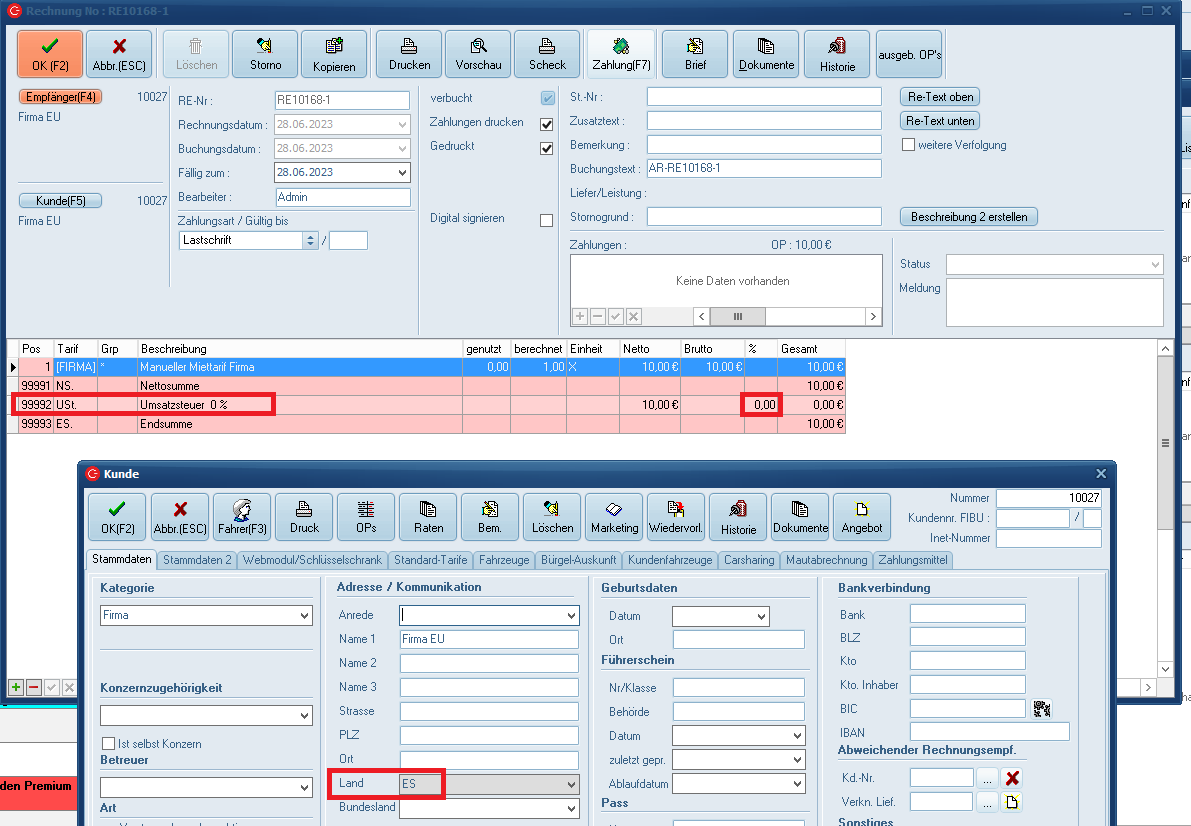The width and height of the screenshot is (1191, 826).
Task: Open Marketing in Kunde toolbar
Action: 614,516
